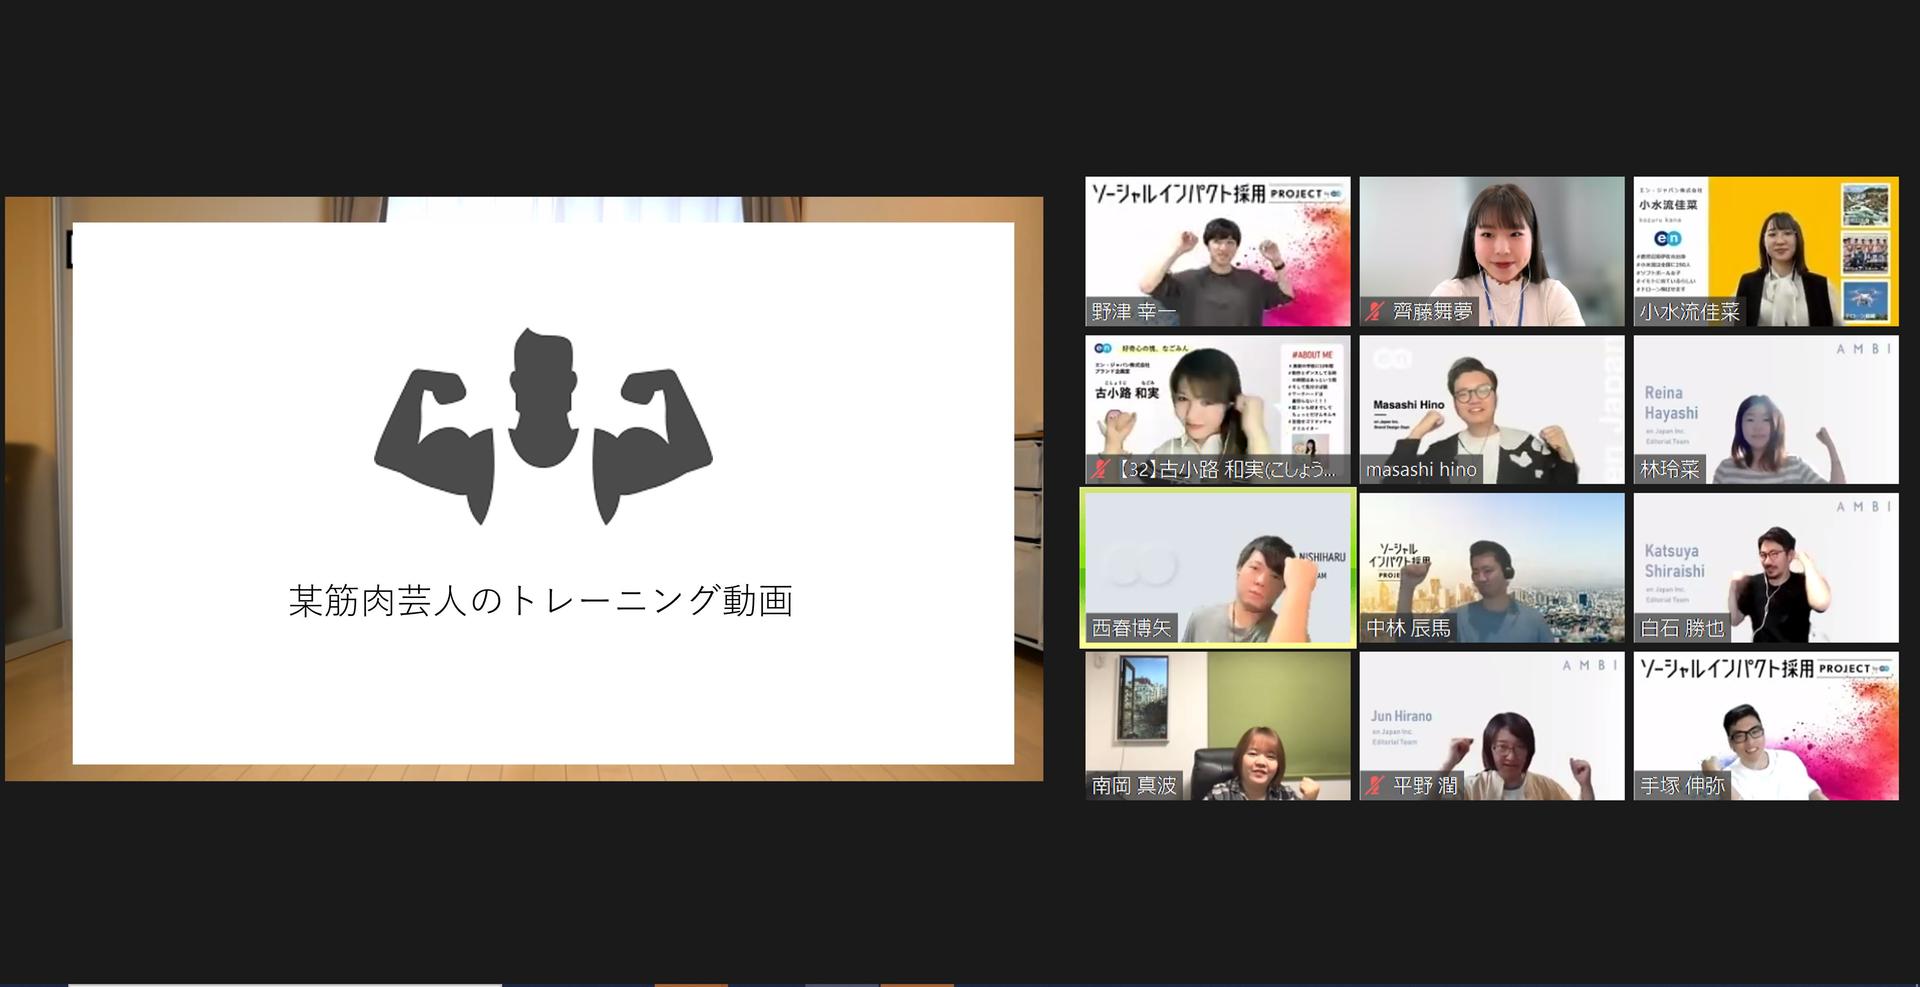This screenshot has width=1920, height=987.
Task: Select the highlighted 西春博矢 video tile
Action: point(1217,567)
